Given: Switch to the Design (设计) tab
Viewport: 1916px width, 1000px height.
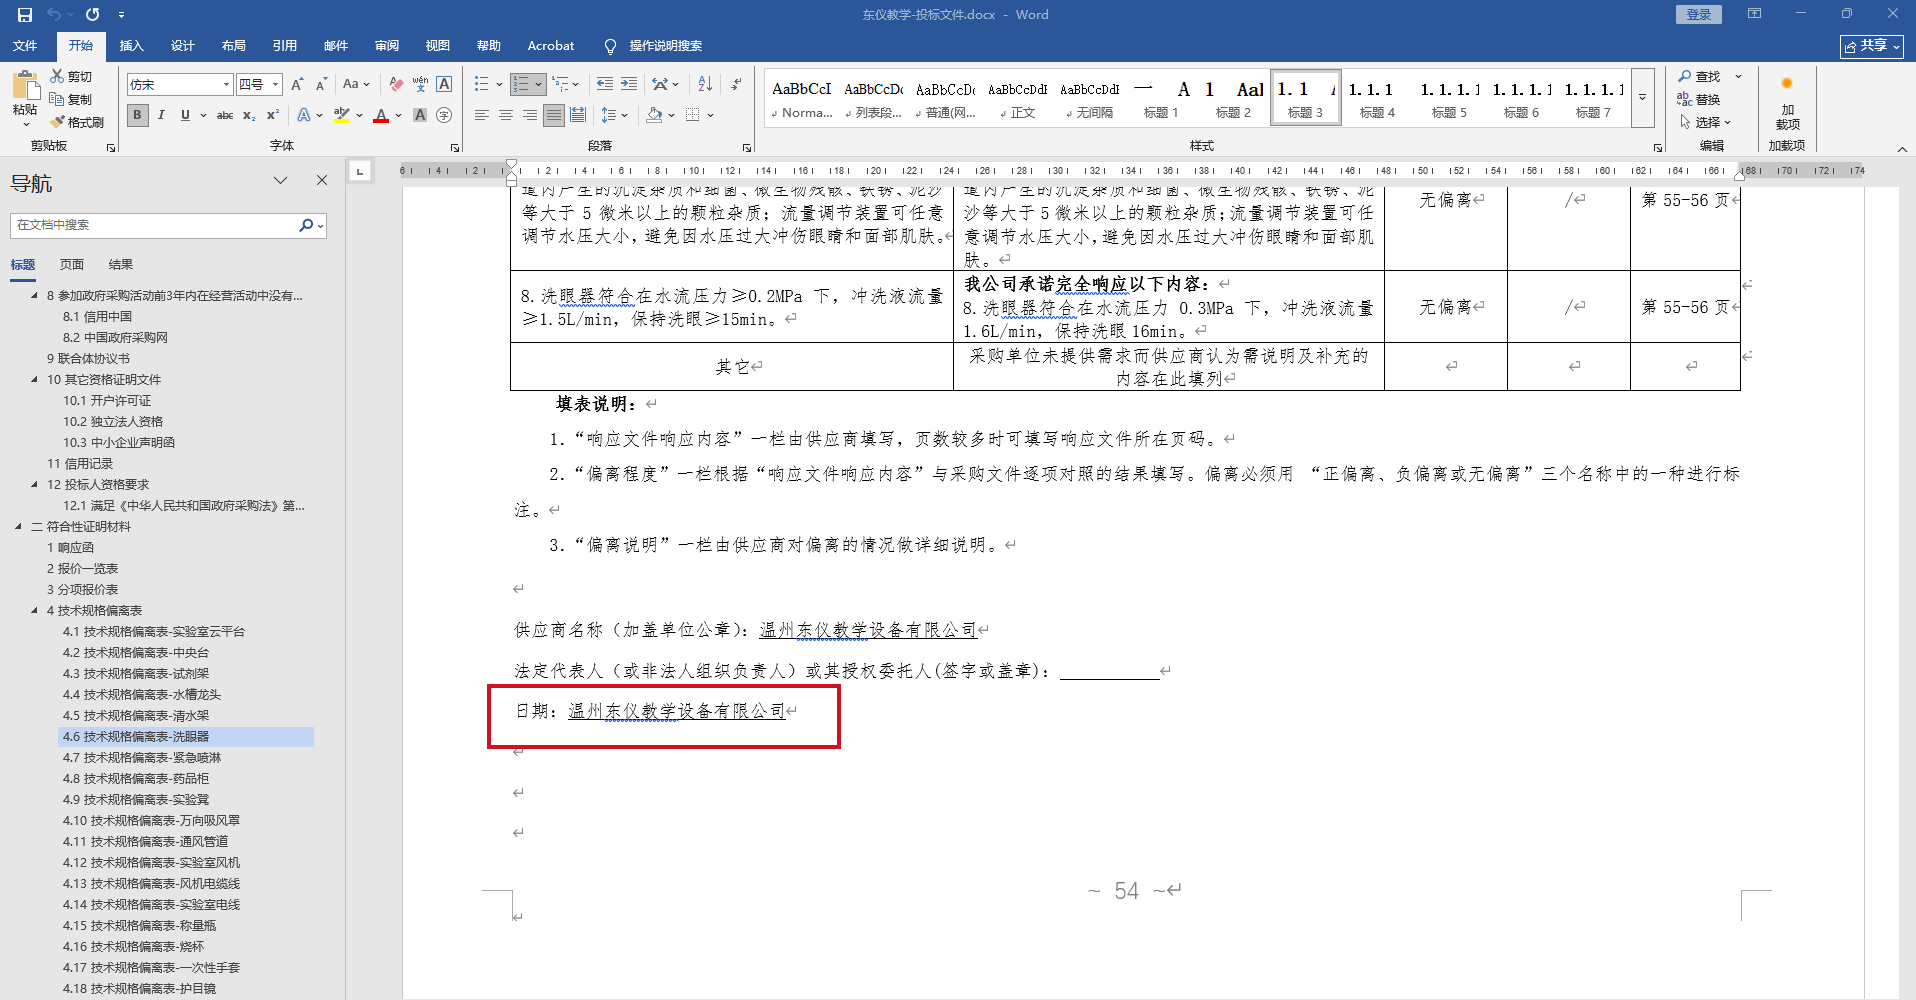Looking at the screenshot, I should (183, 46).
